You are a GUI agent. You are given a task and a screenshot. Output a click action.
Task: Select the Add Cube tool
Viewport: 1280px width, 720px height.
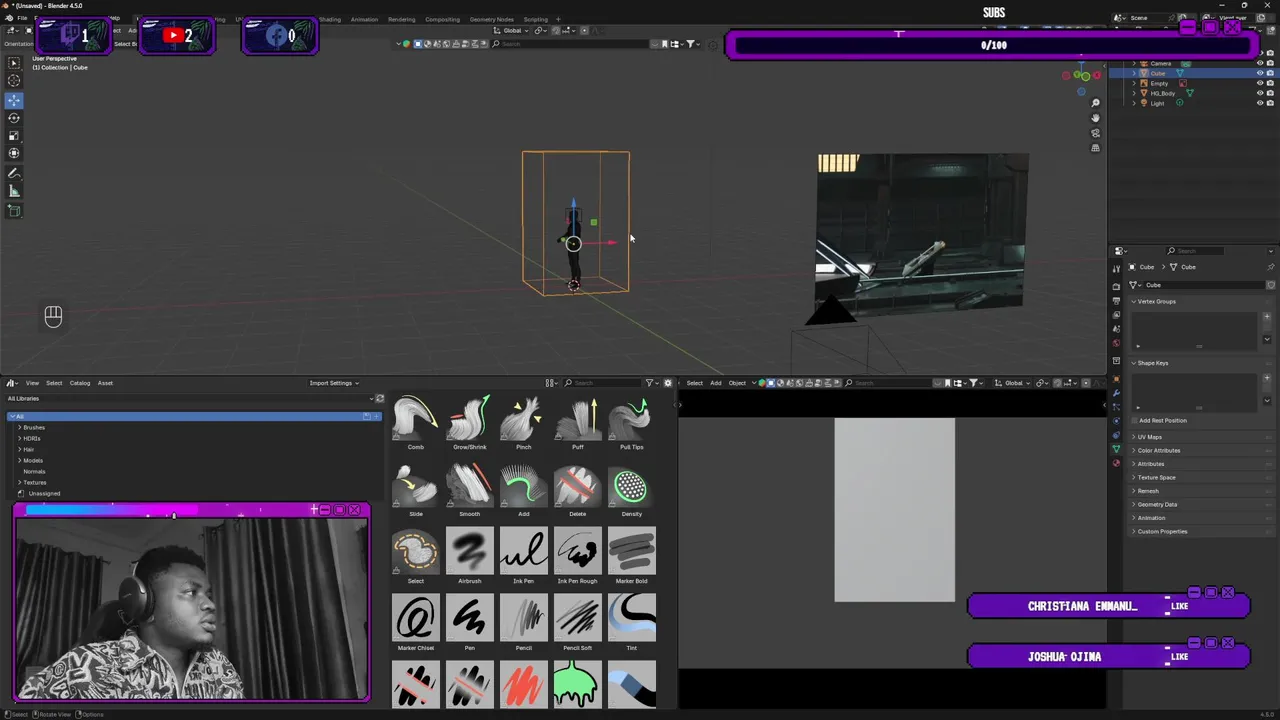pos(14,210)
